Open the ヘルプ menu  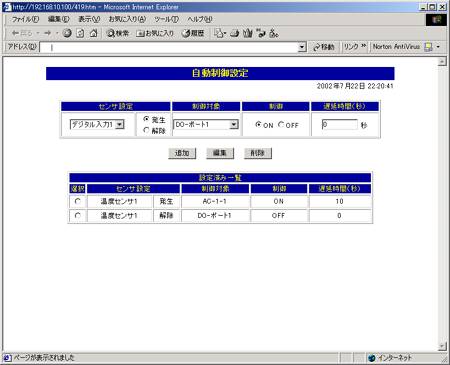click(x=200, y=19)
